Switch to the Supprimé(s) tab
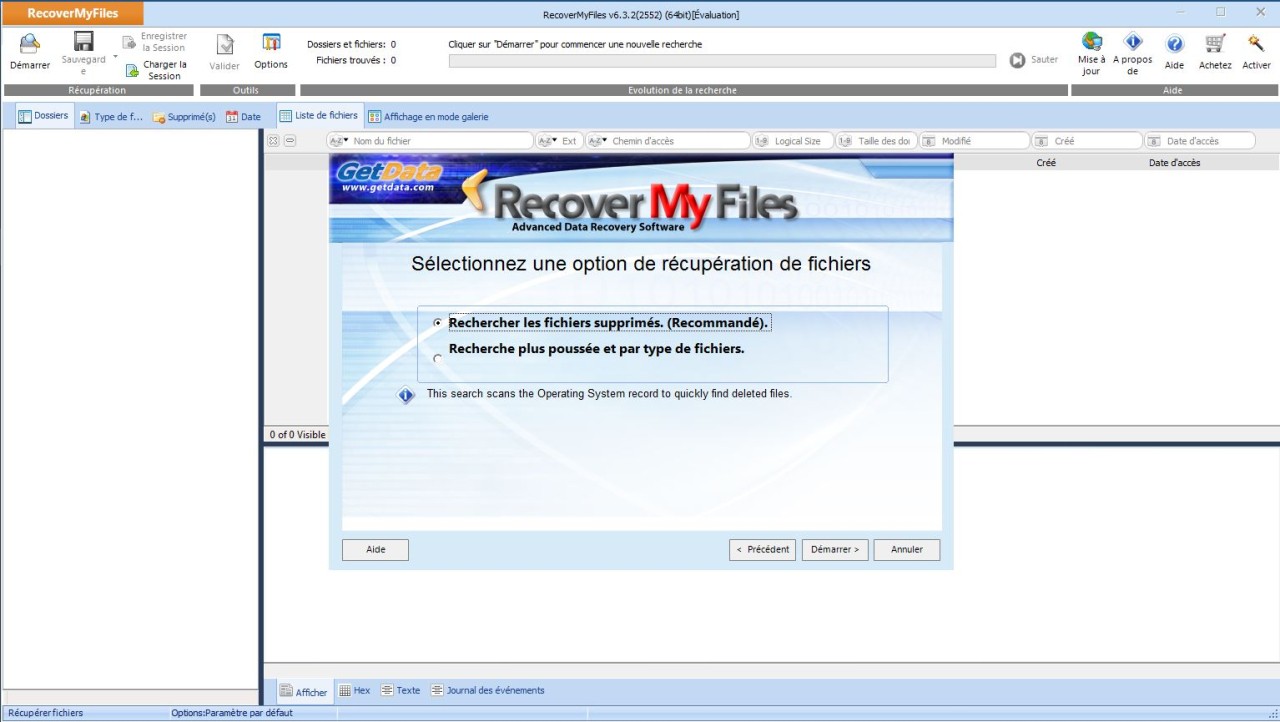 pyautogui.click(x=183, y=116)
